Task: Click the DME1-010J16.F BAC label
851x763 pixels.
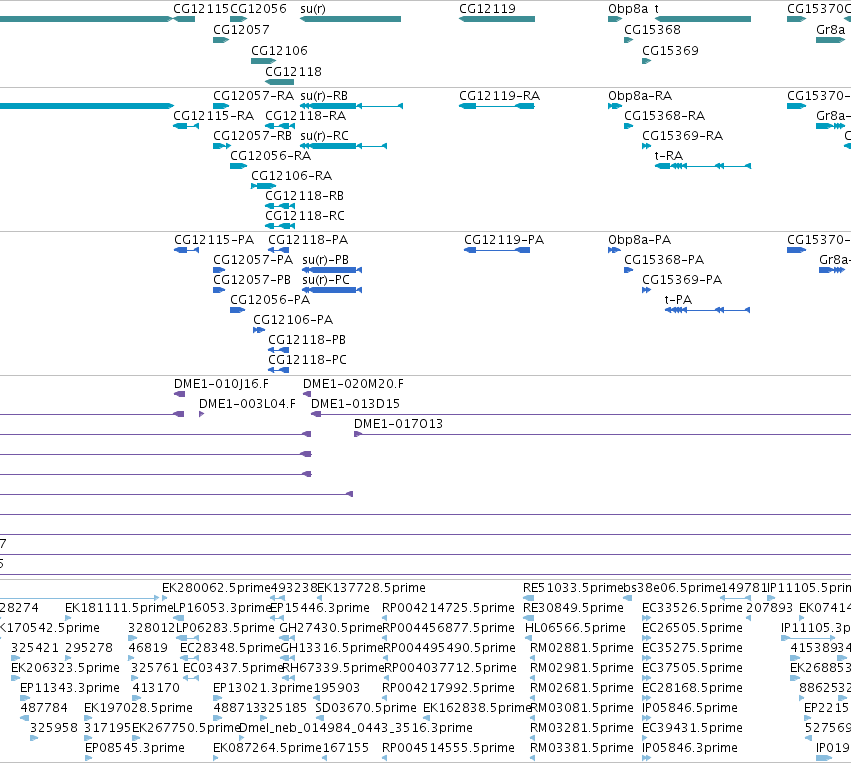Action: pos(221,384)
